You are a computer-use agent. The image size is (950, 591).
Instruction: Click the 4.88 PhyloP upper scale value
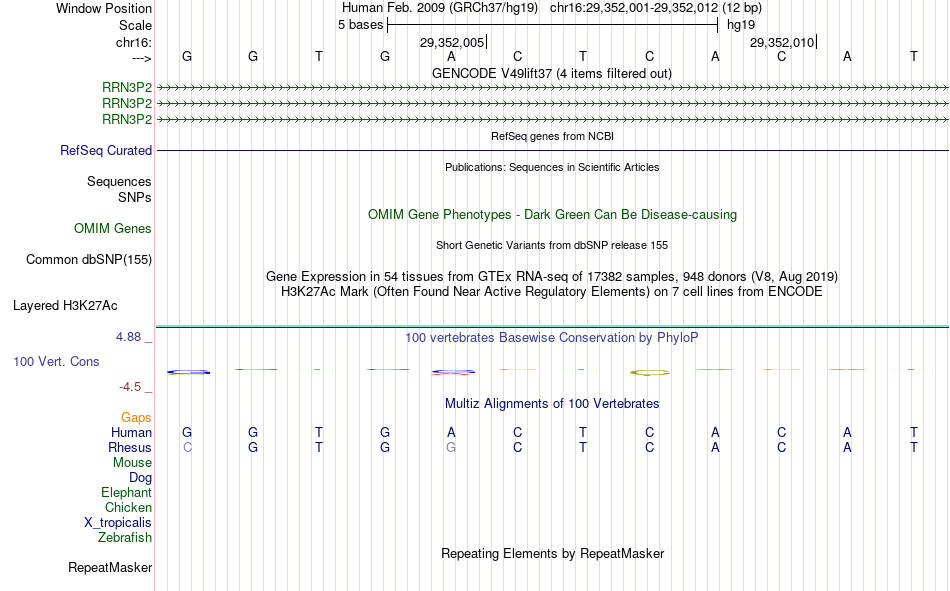click(128, 336)
